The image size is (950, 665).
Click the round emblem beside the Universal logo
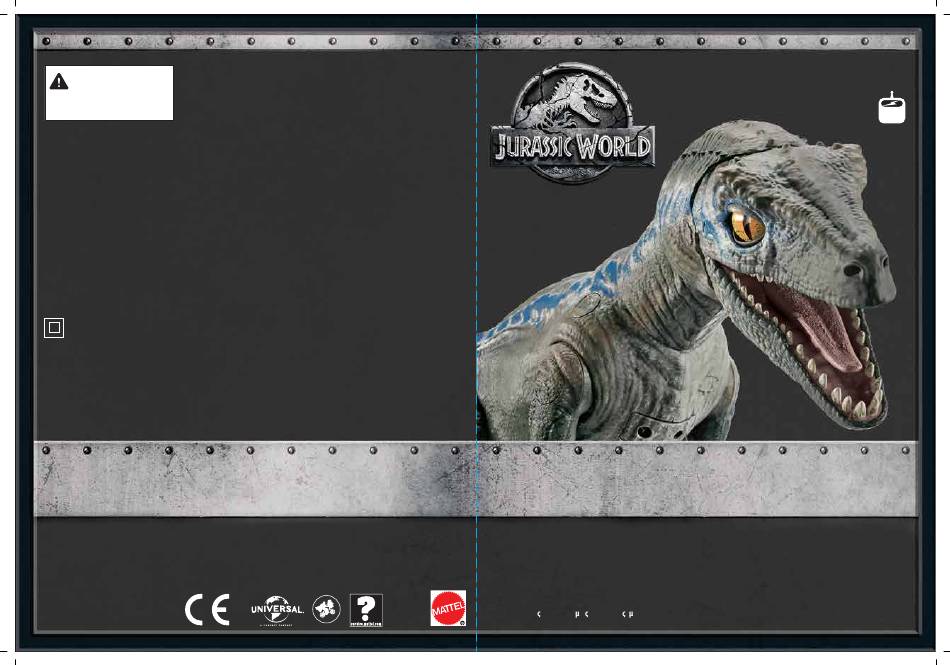(327, 609)
